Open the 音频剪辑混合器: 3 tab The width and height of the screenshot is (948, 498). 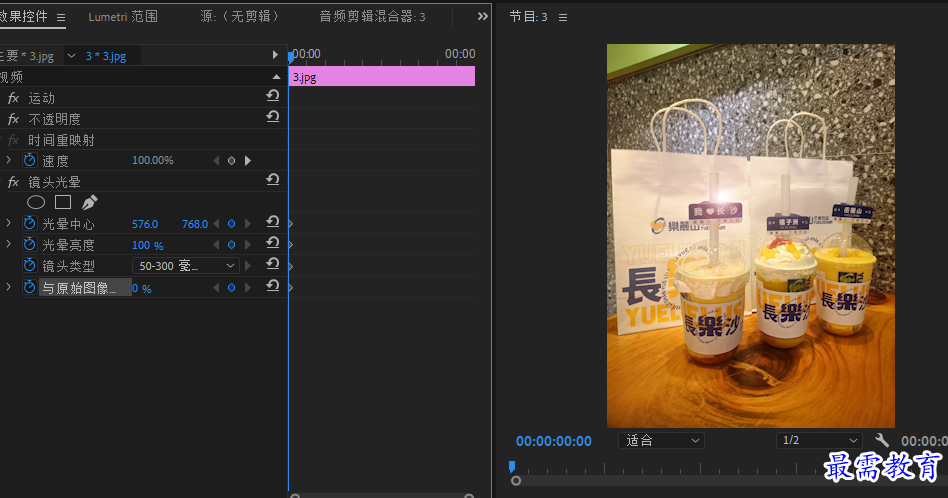(x=372, y=17)
